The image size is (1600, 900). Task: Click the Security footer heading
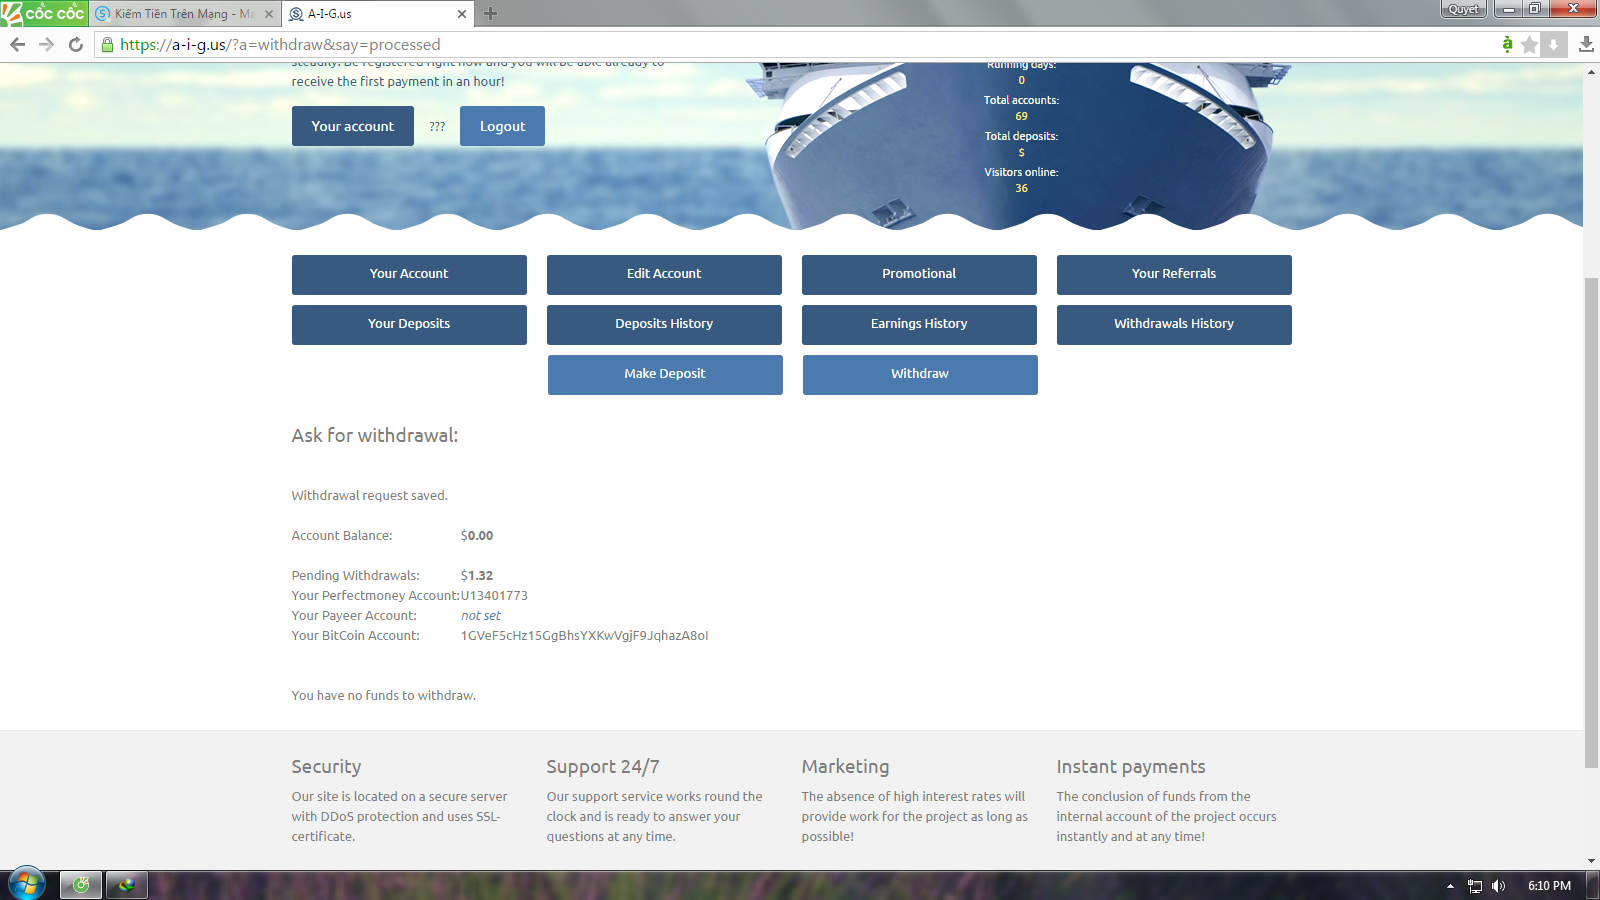[326, 766]
